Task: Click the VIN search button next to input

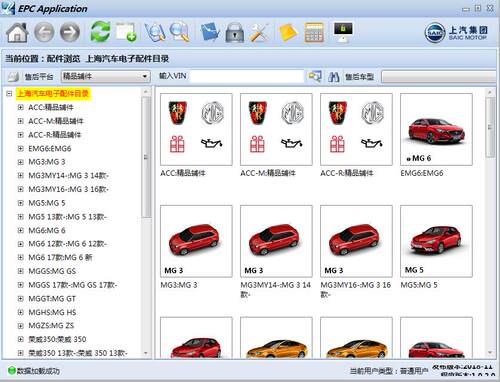Action: click(315, 77)
